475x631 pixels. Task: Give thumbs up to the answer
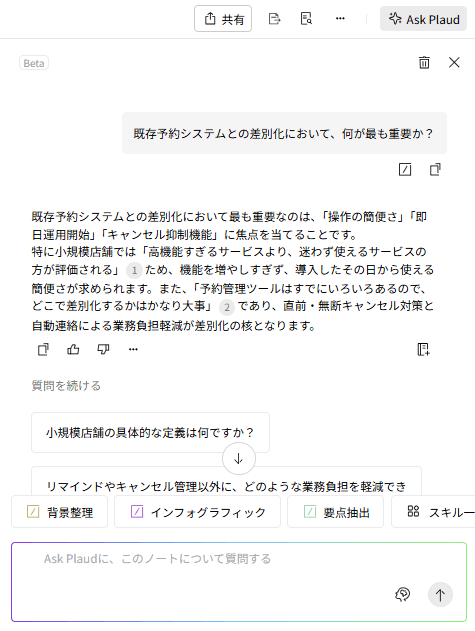[73, 349]
